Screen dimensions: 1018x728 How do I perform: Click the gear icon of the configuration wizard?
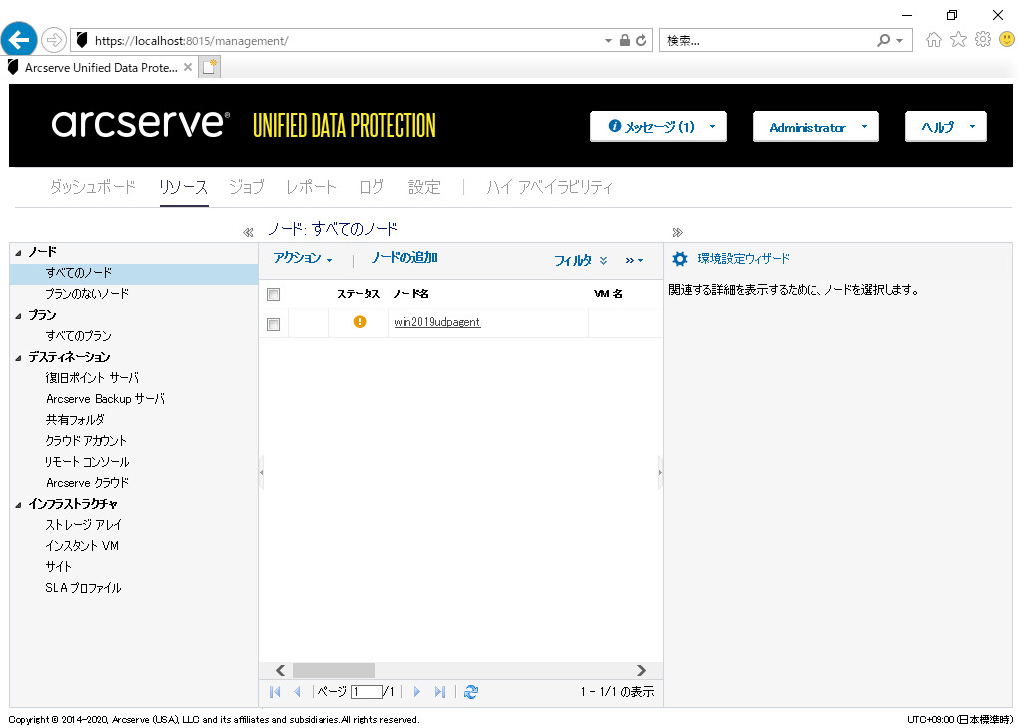680,259
